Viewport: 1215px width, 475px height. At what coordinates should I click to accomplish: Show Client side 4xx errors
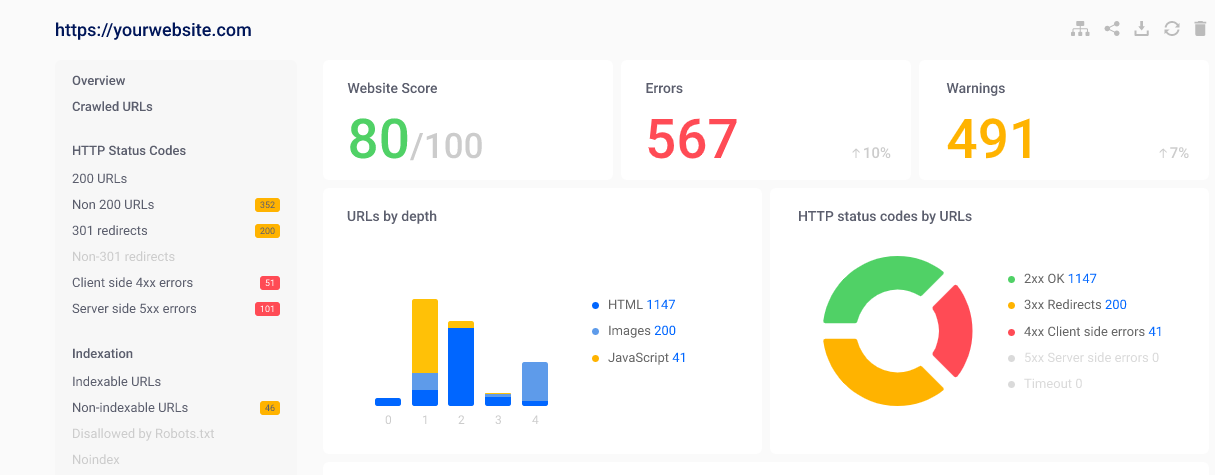click(x=132, y=283)
